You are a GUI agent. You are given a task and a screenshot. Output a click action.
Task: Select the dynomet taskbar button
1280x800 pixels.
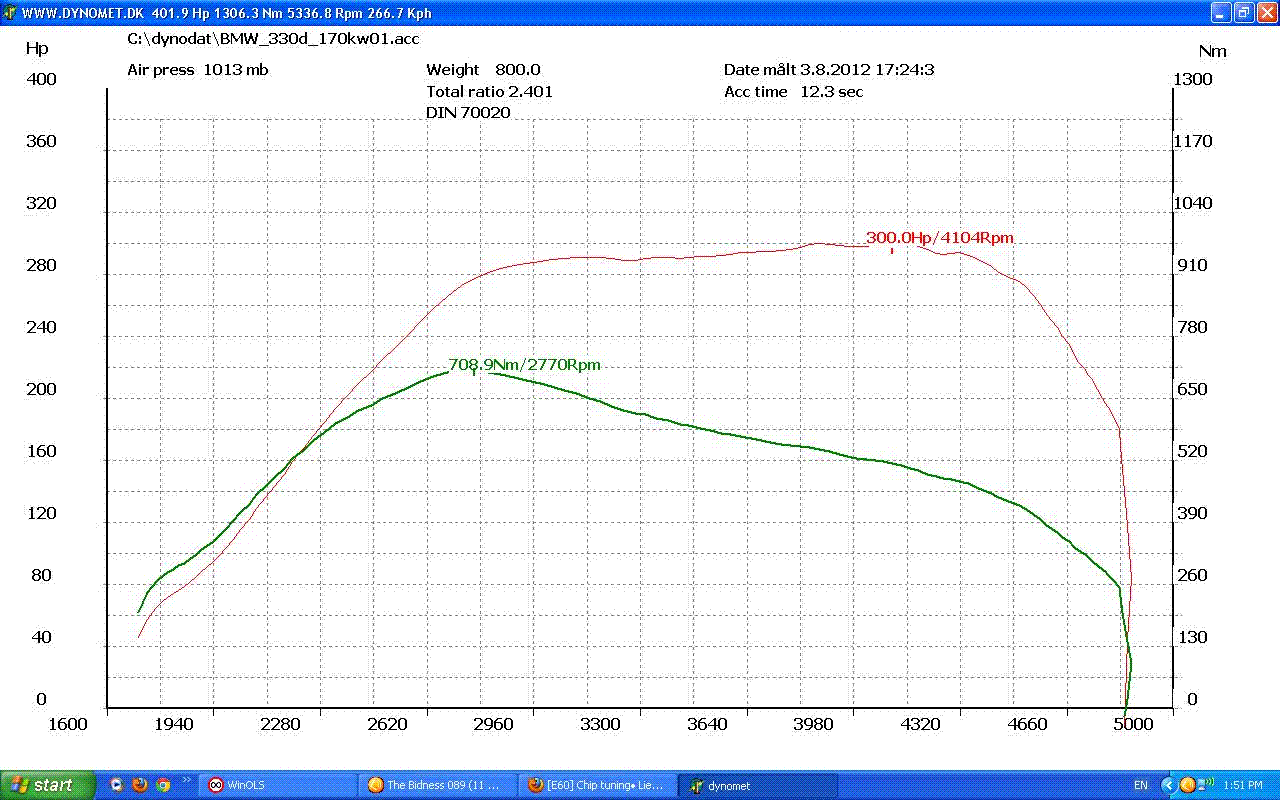coord(756,785)
